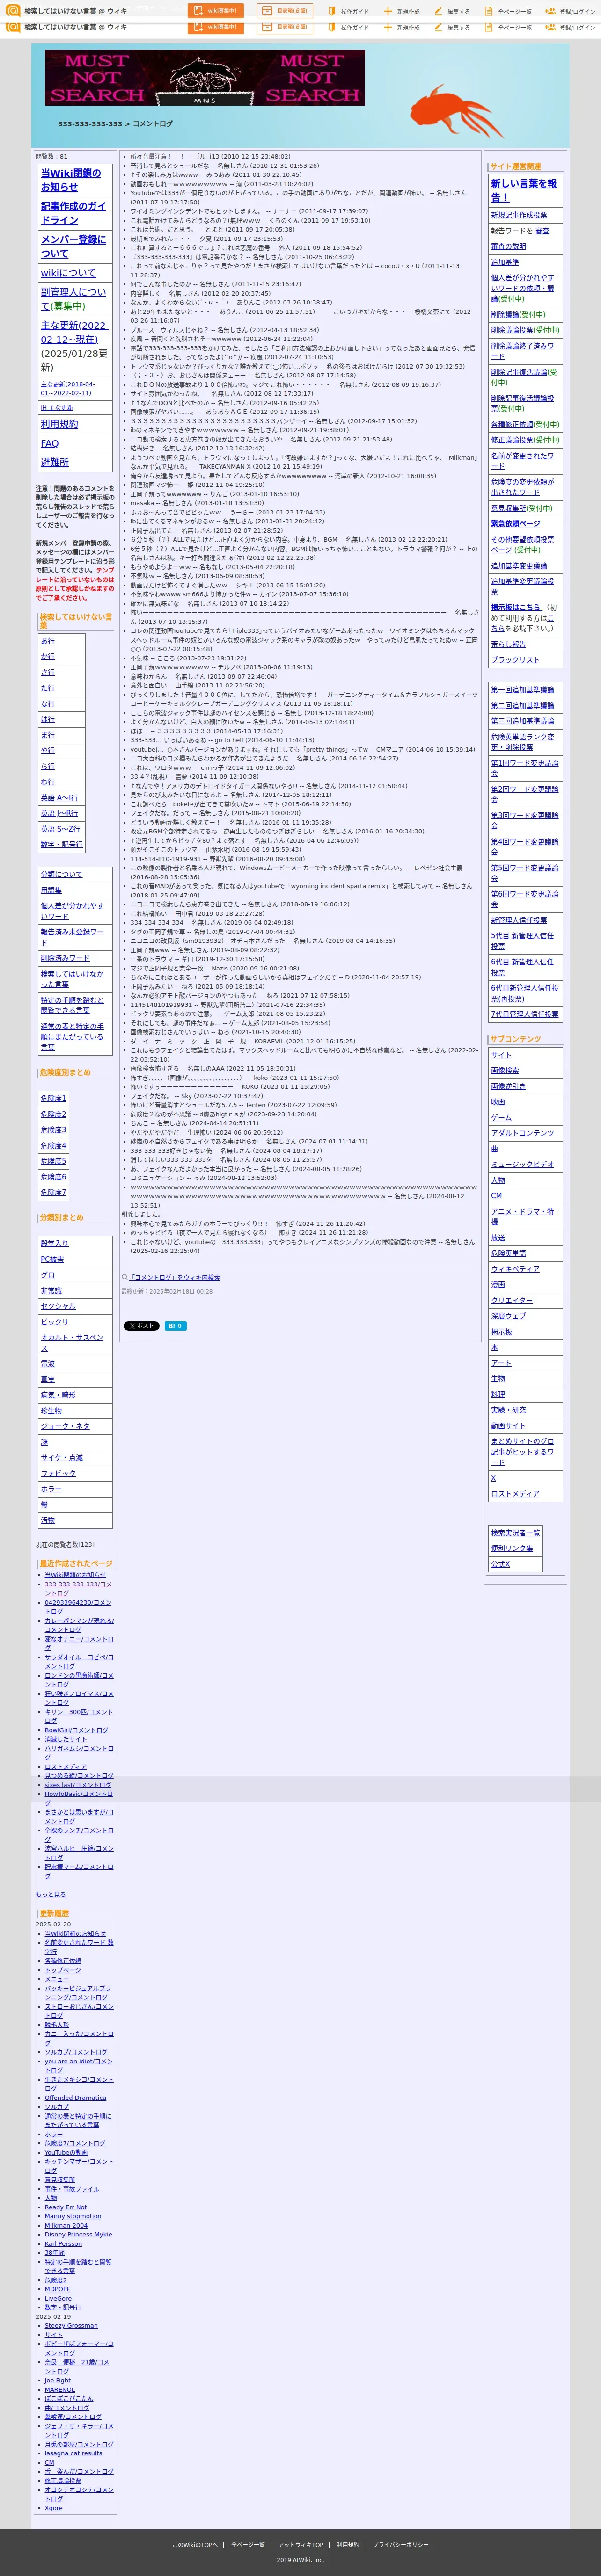Open 第一回追加基準議論 link
The height and width of the screenshot is (2576, 601).
[x=522, y=690]
